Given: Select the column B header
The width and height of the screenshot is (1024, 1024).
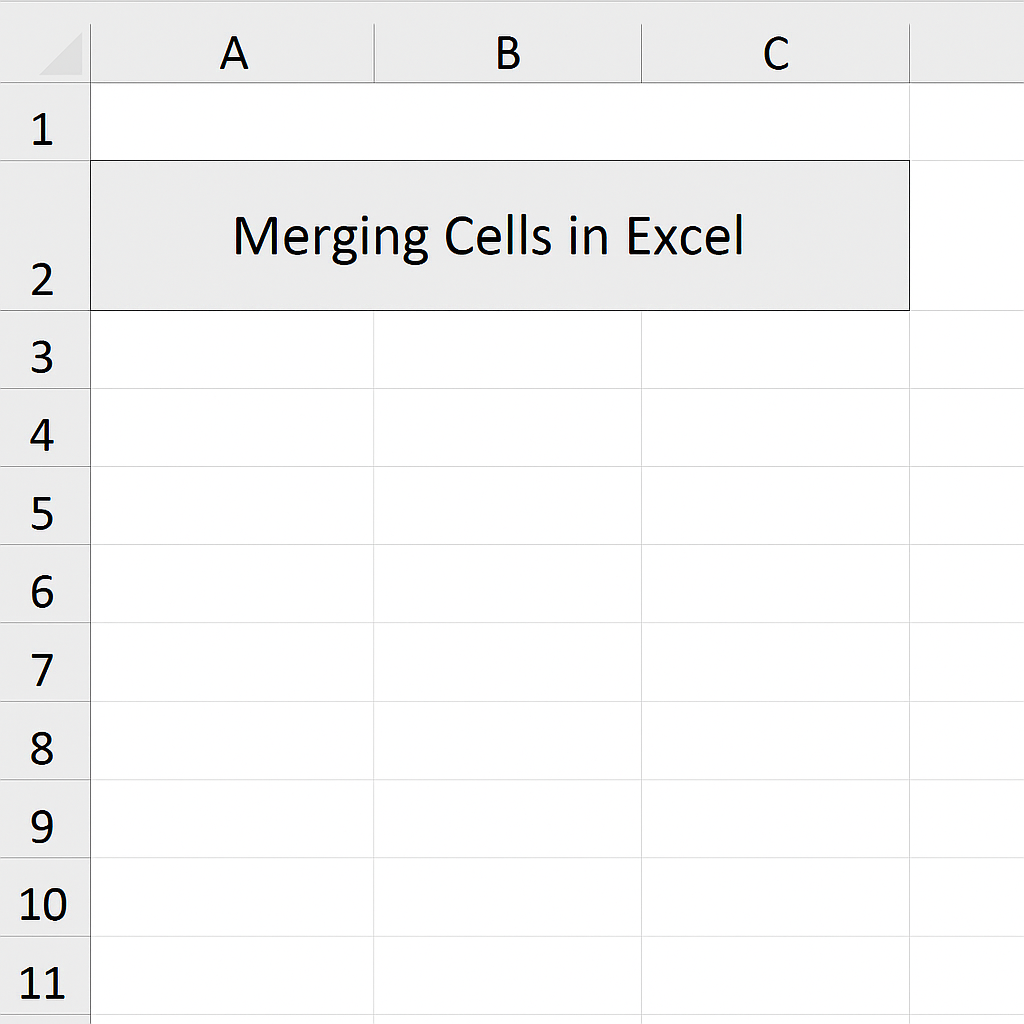Looking at the screenshot, I should (508, 54).
